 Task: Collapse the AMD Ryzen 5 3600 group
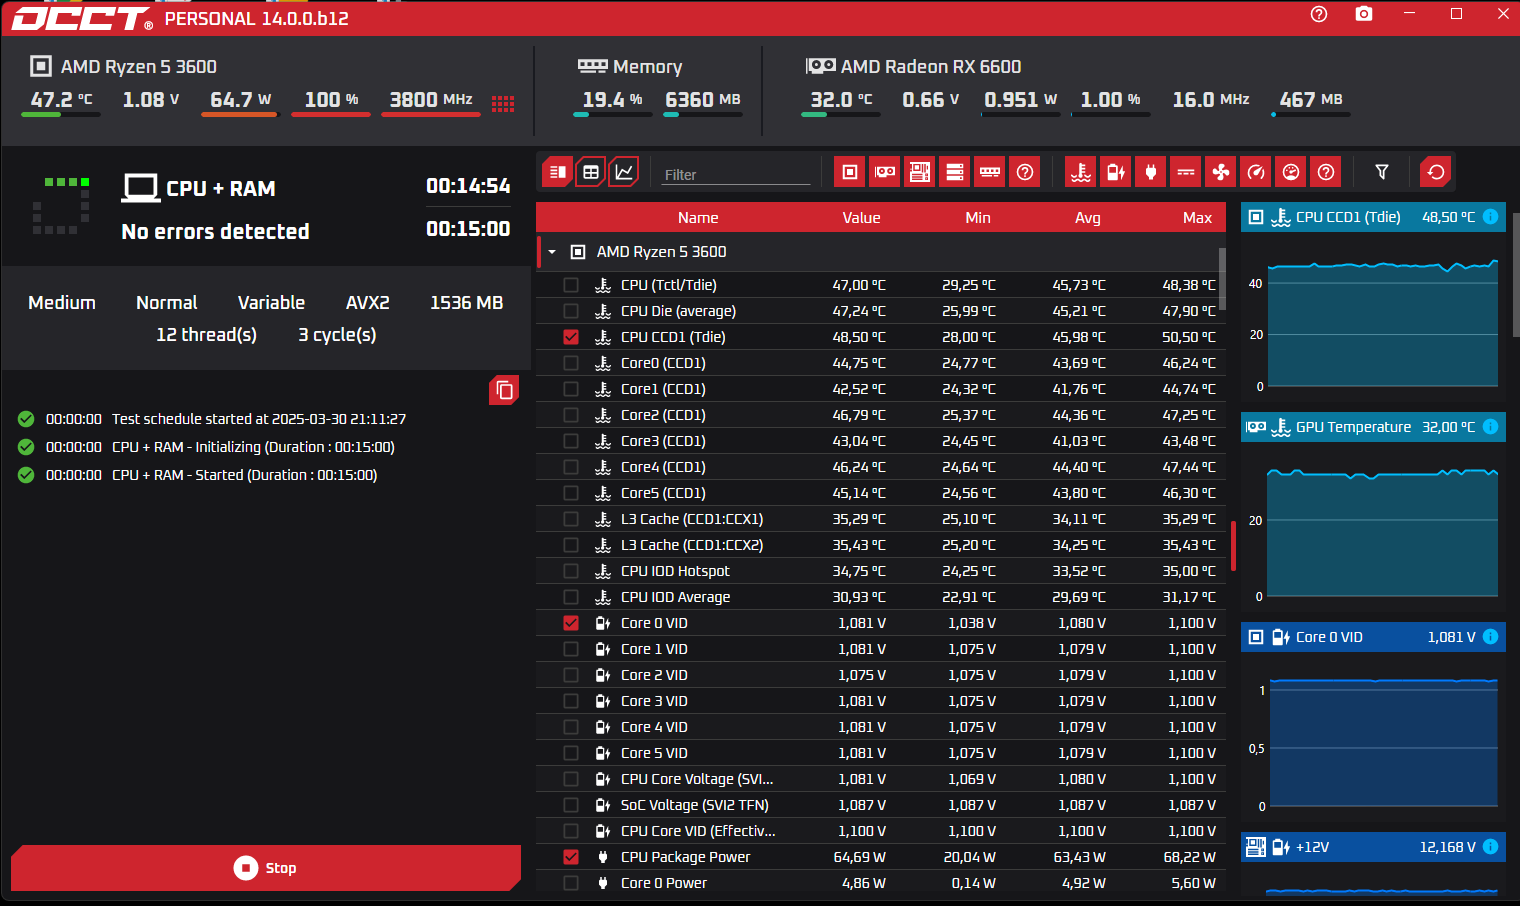[x=552, y=252]
